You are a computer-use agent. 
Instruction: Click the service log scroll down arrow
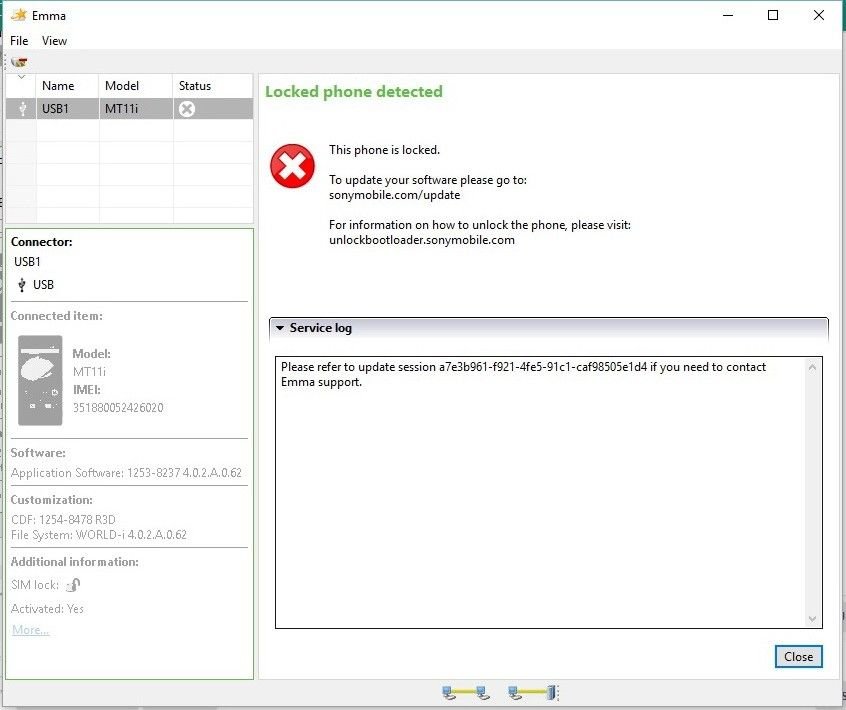coord(813,618)
